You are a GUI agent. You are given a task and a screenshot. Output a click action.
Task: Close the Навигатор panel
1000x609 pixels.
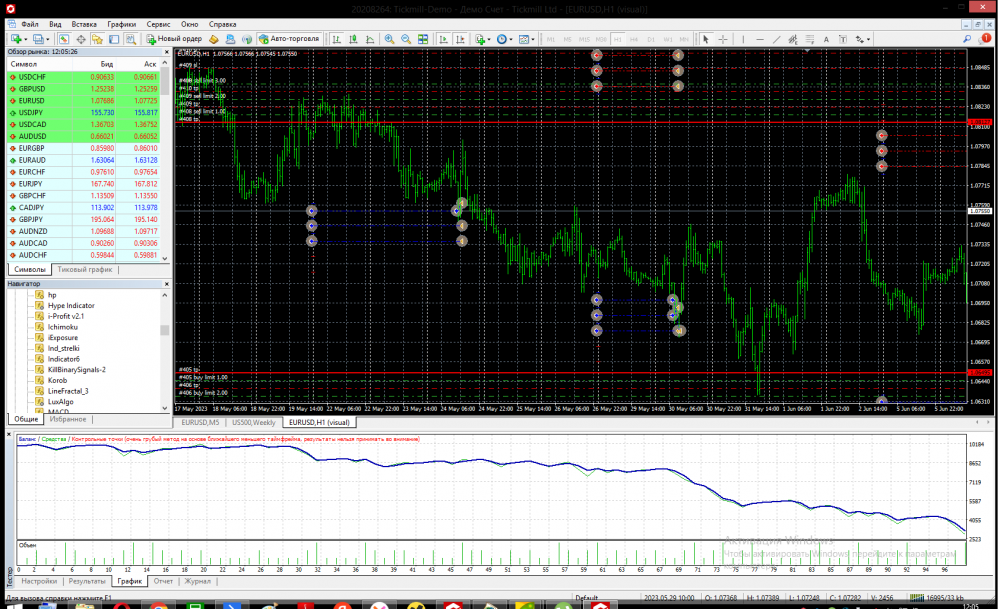click(167, 284)
